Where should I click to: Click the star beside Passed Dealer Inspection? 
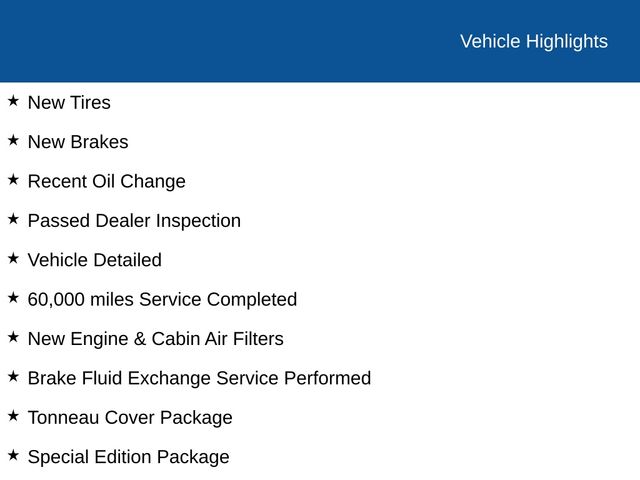point(13,219)
